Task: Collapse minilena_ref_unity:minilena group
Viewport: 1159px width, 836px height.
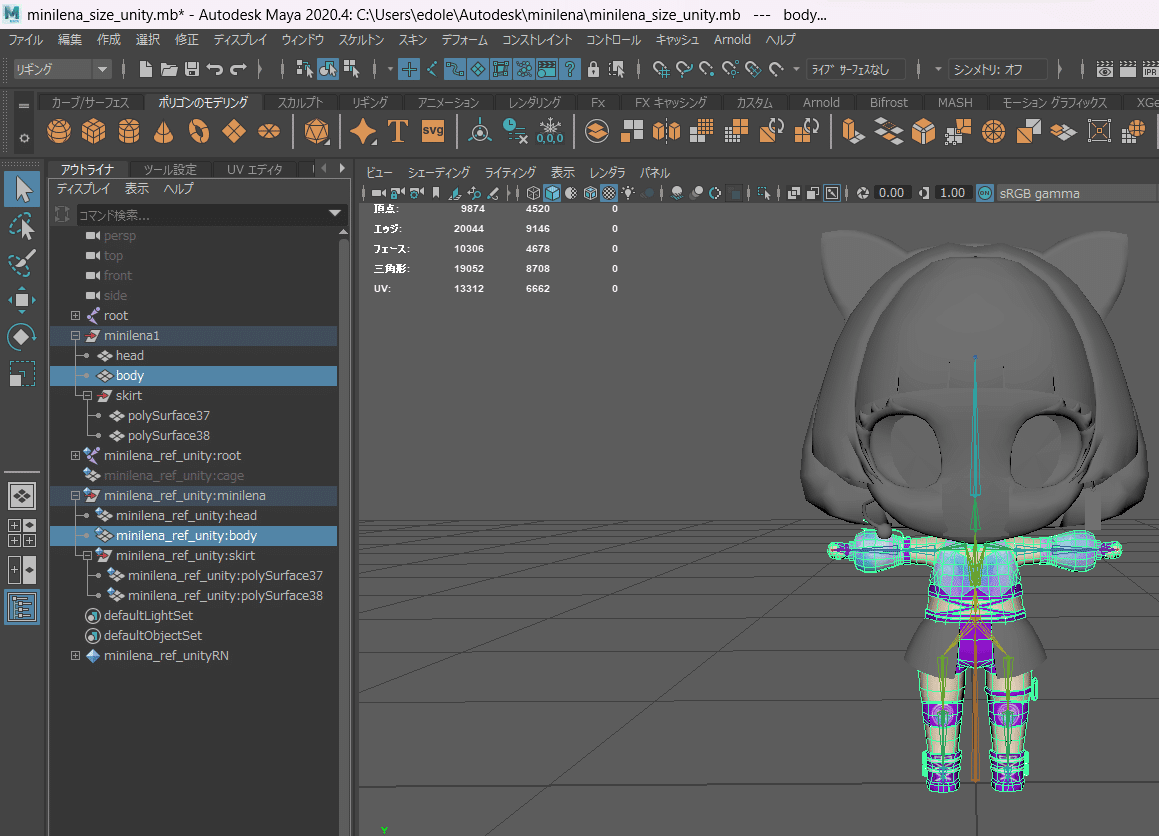Action: tap(75, 495)
